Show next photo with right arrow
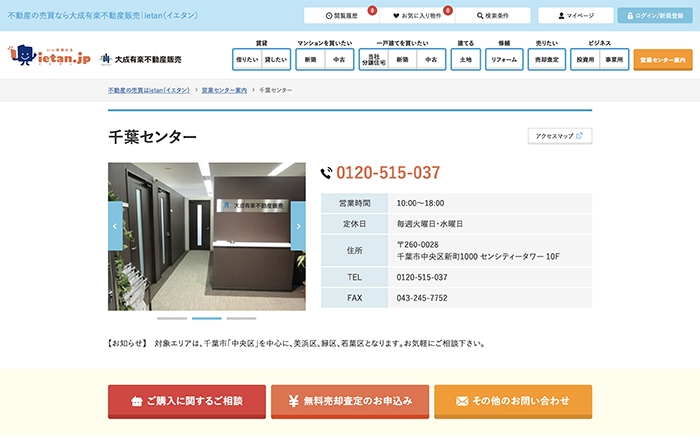Image resolution: width=700 pixels, height=444 pixels. [x=298, y=226]
